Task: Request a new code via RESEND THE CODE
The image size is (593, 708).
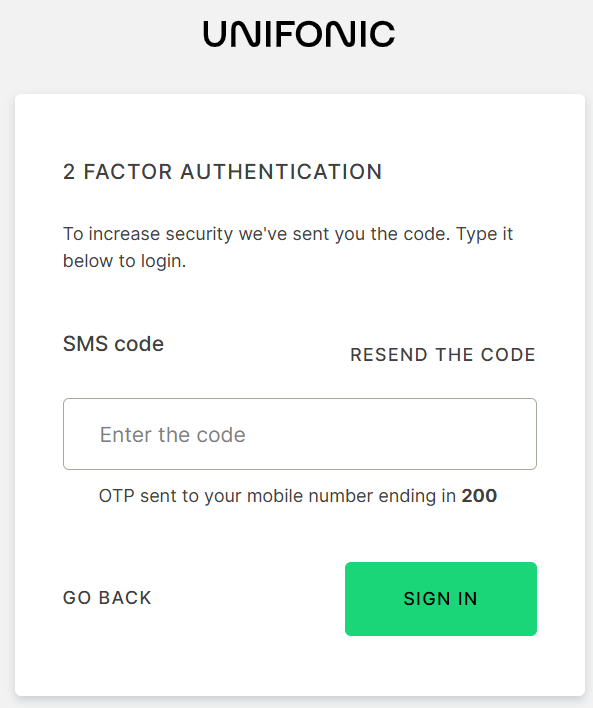Action: 443,355
